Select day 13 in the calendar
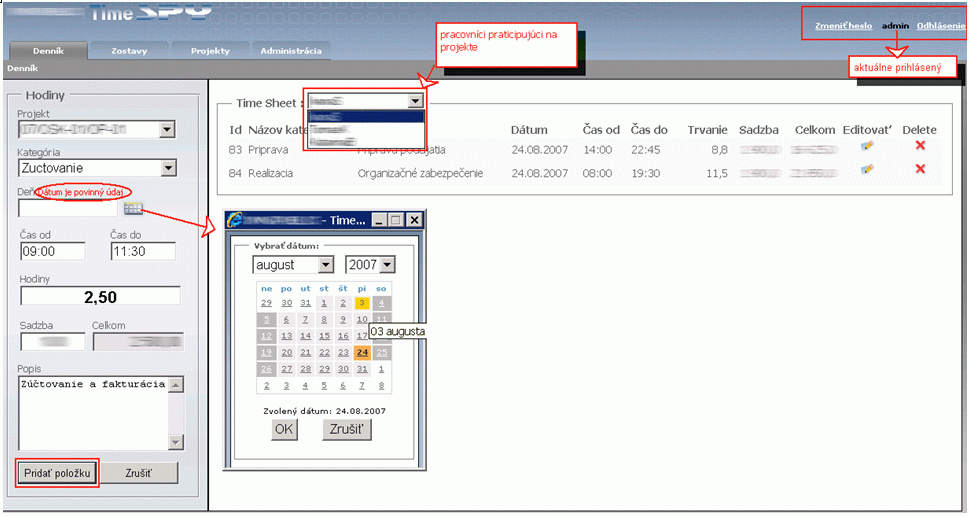Viewport: 969px width, 516px height. (x=286, y=336)
